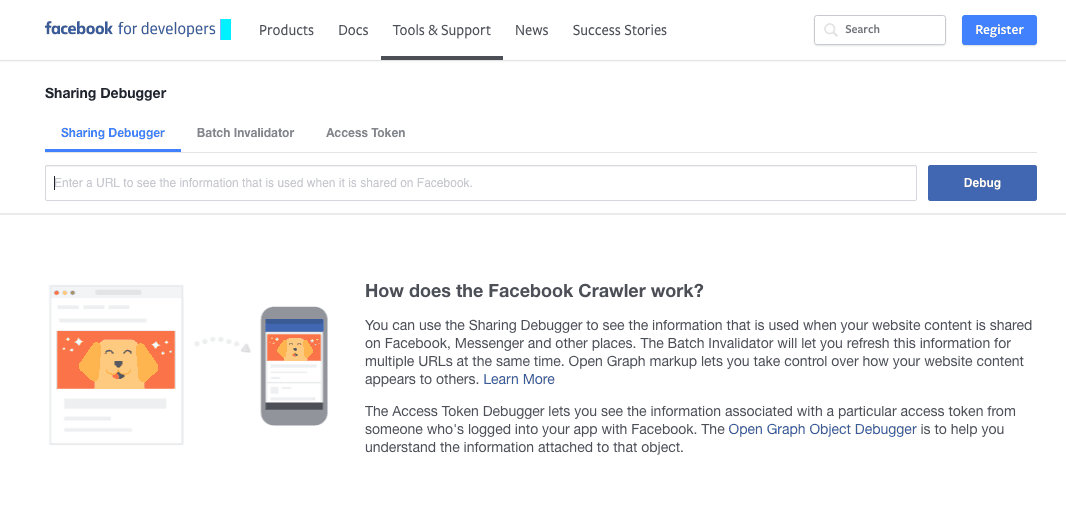Open the Docs menu

(354, 30)
